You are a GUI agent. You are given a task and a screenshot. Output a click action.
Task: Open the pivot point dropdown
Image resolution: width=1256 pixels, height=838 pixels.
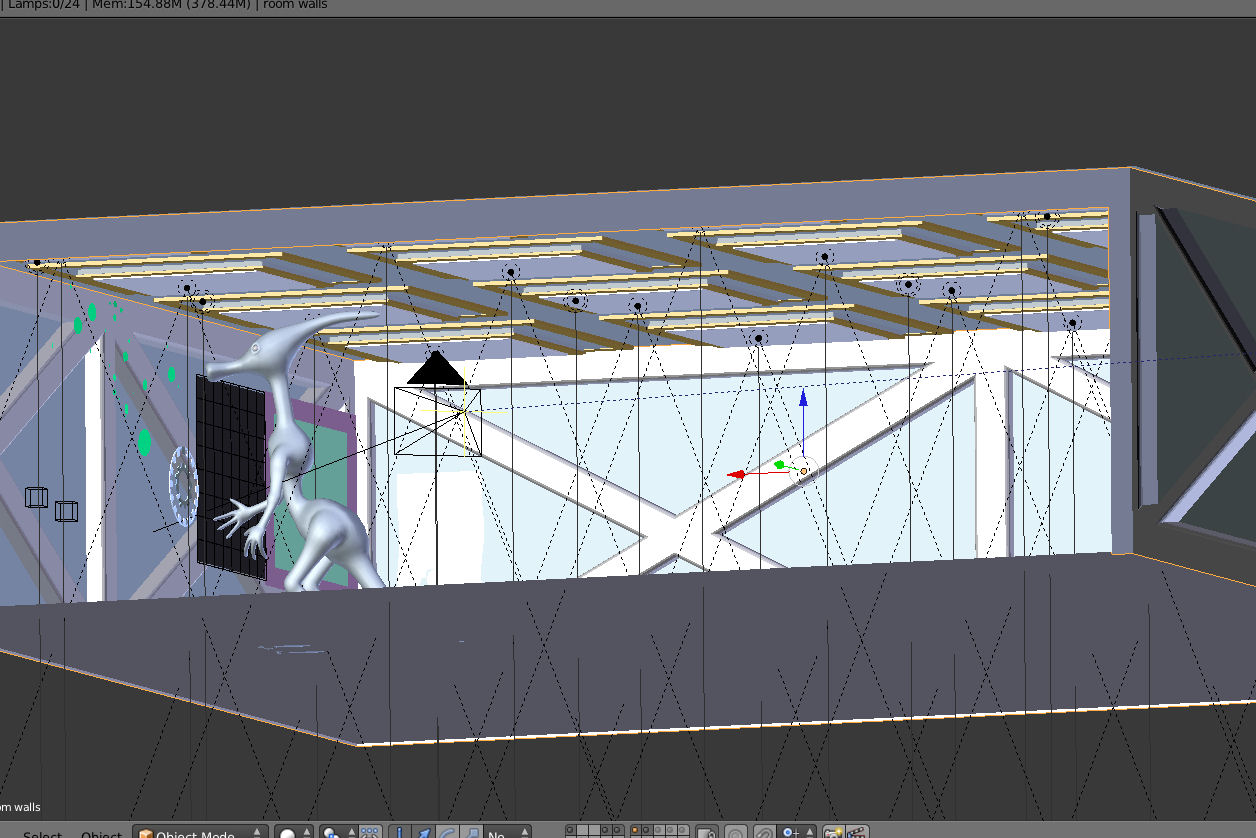click(x=338, y=833)
